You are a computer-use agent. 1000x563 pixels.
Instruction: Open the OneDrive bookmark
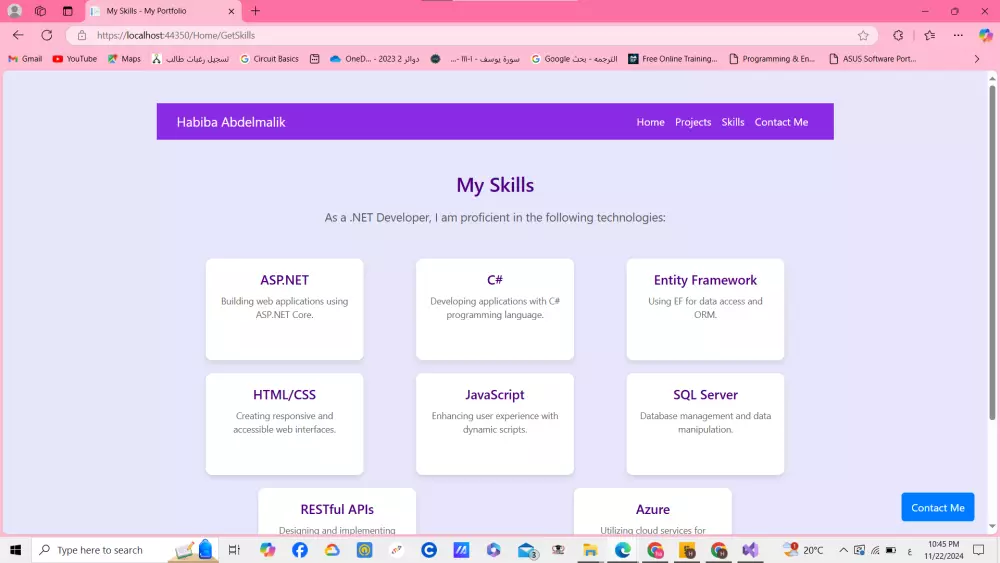coord(374,59)
